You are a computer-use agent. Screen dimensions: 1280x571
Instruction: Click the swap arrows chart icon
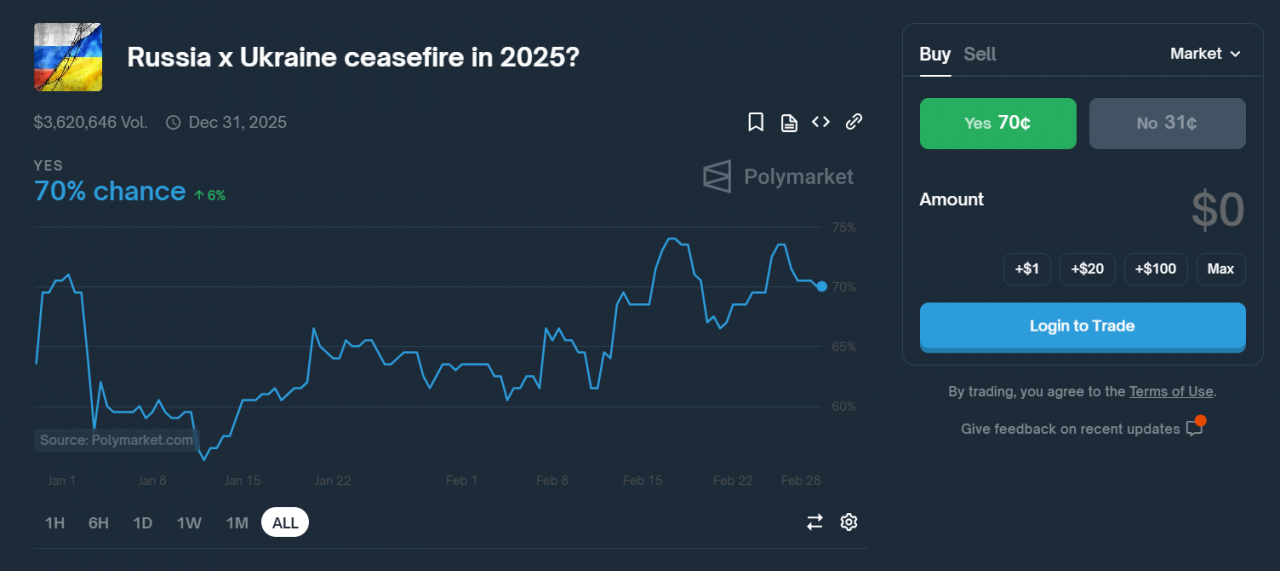pos(815,522)
